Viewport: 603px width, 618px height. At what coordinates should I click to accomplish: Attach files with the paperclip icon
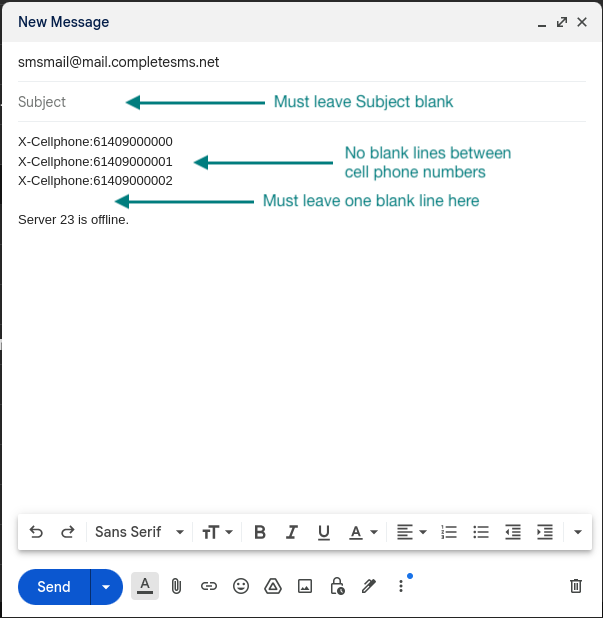tap(176, 586)
